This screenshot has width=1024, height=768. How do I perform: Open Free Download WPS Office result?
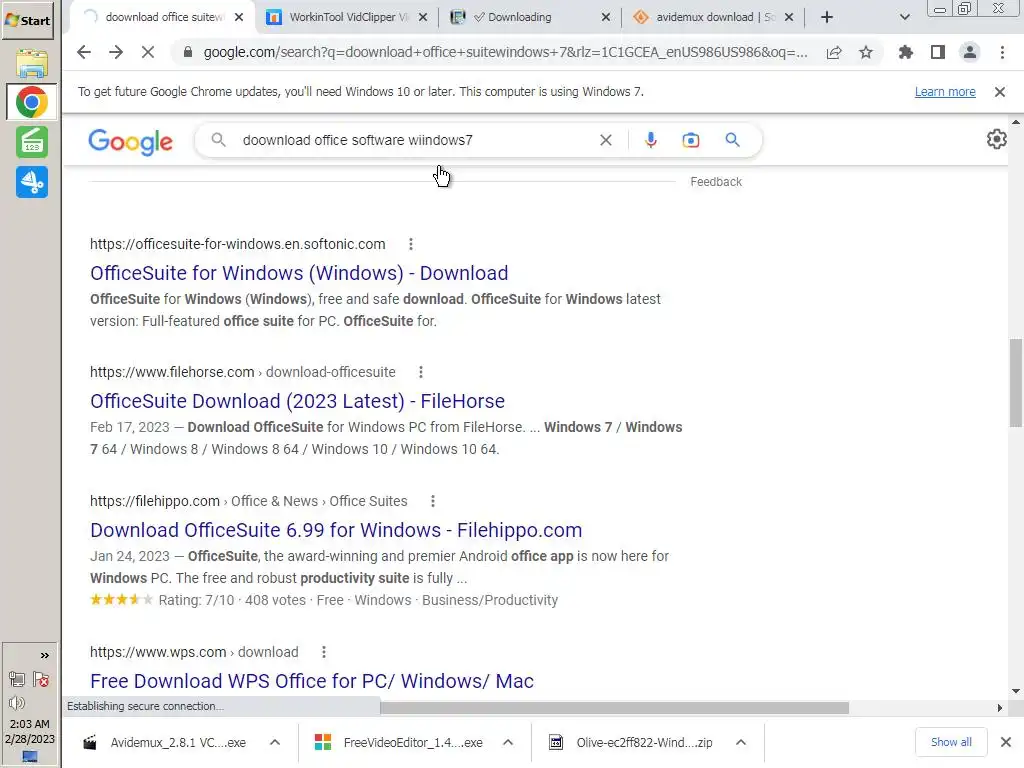point(312,681)
